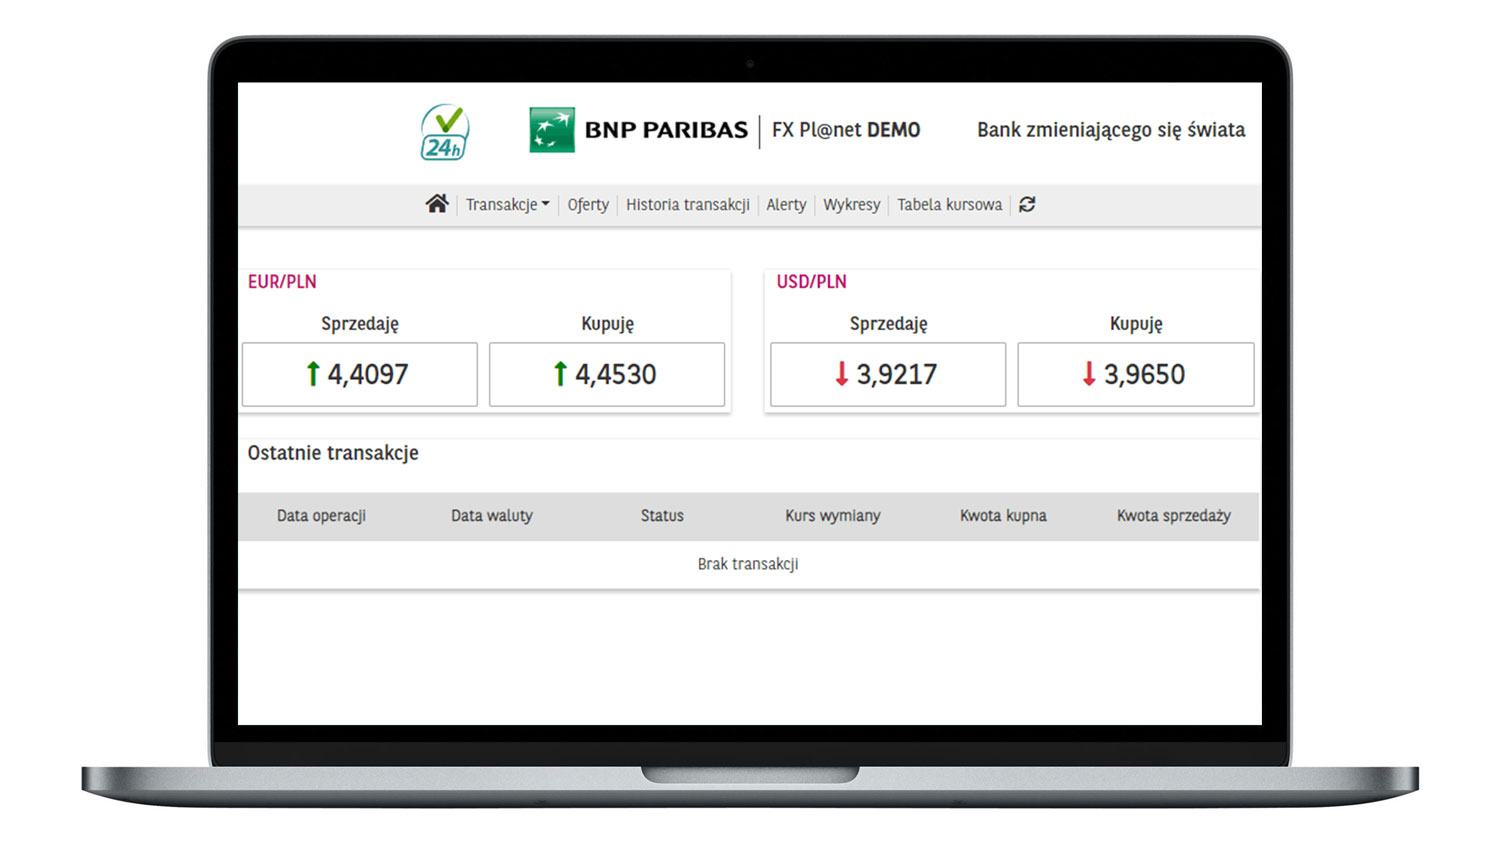1500x851 pixels.
Task: Expand the Transakcje dropdown menu
Action: point(507,204)
